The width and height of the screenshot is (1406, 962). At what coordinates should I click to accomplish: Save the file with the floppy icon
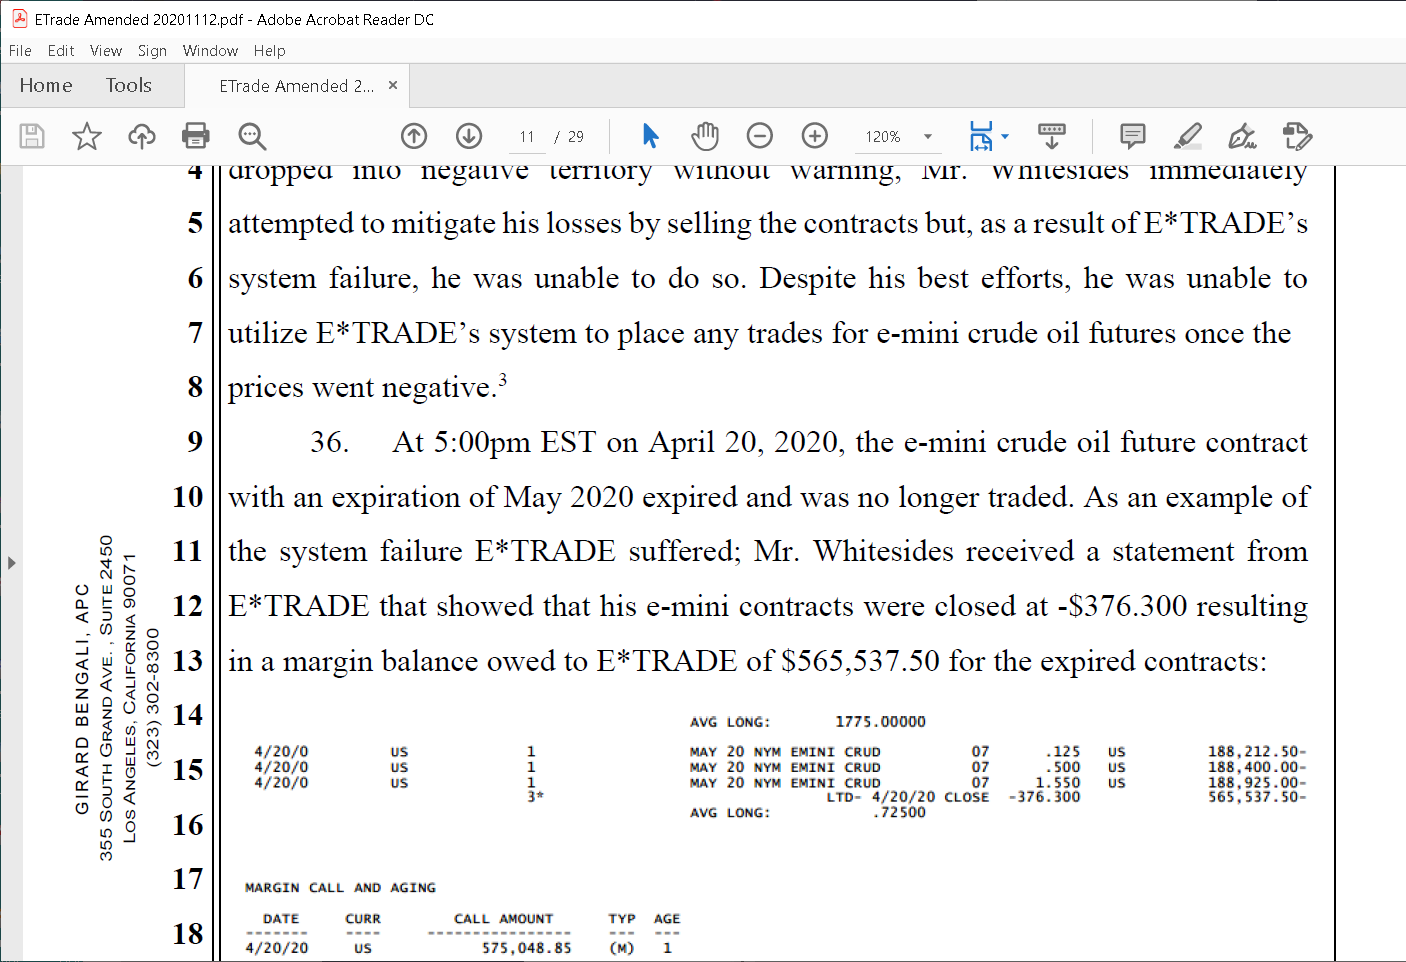pos(32,136)
